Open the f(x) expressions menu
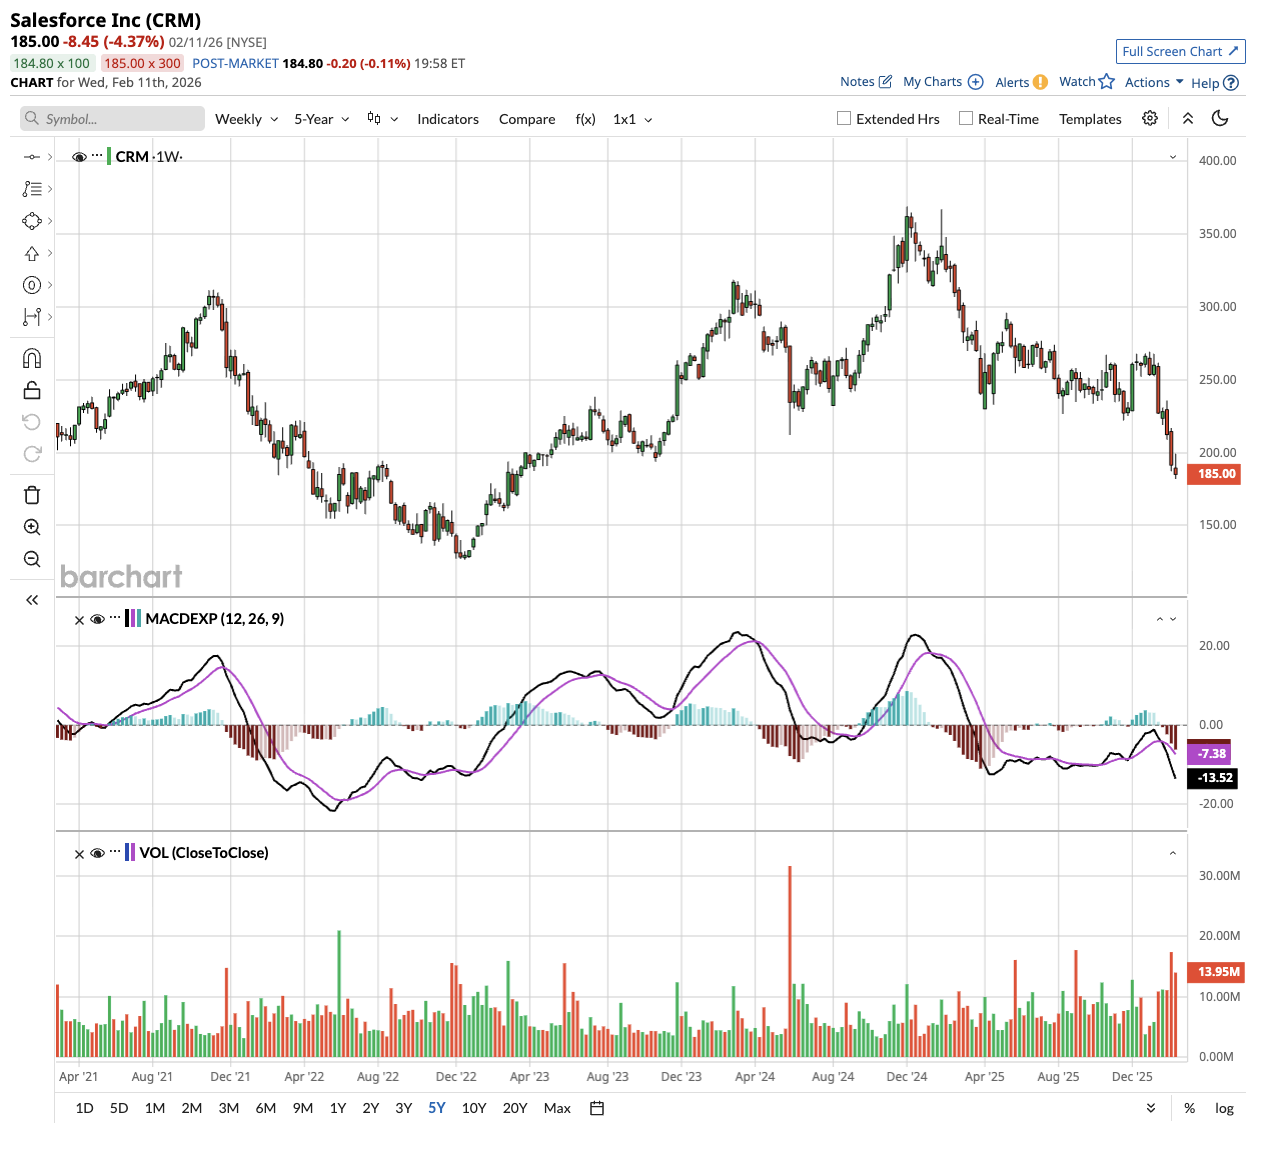The image size is (1278, 1150). pyautogui.click(x=586, y=119)
